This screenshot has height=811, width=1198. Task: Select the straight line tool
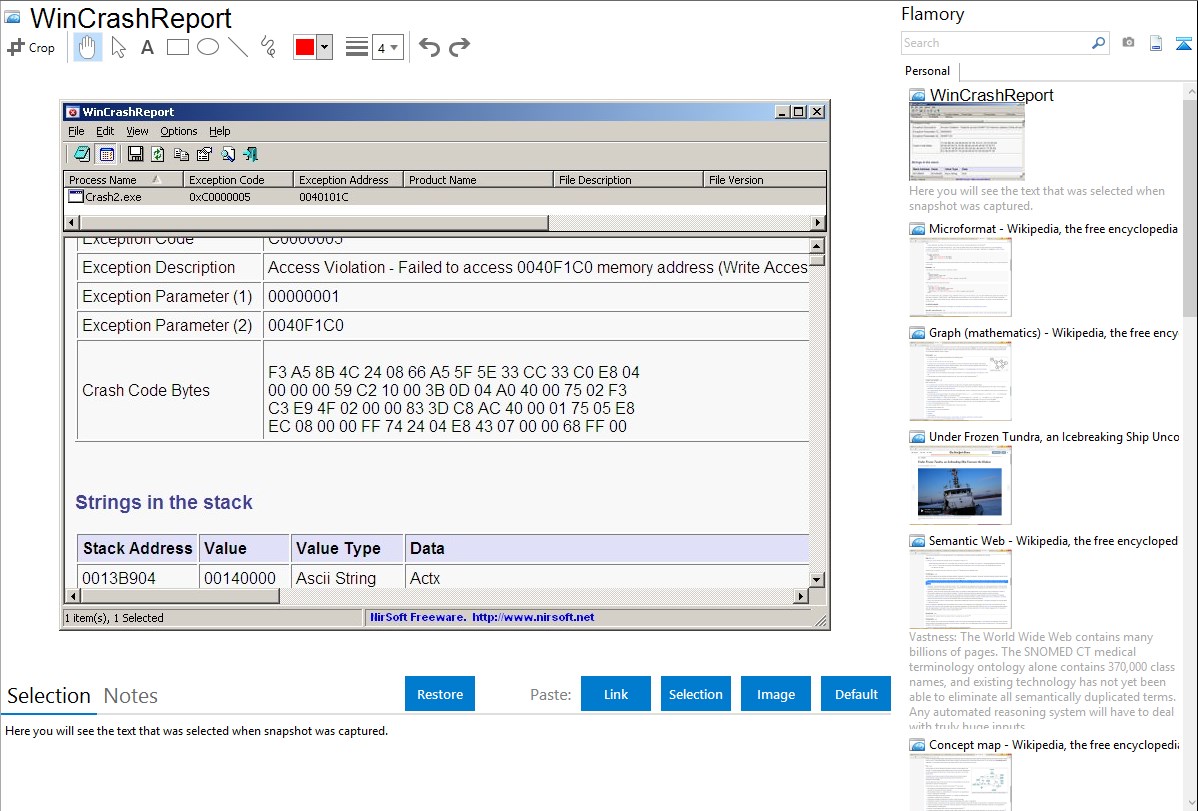pyautogui.click(x=238, y=47)
